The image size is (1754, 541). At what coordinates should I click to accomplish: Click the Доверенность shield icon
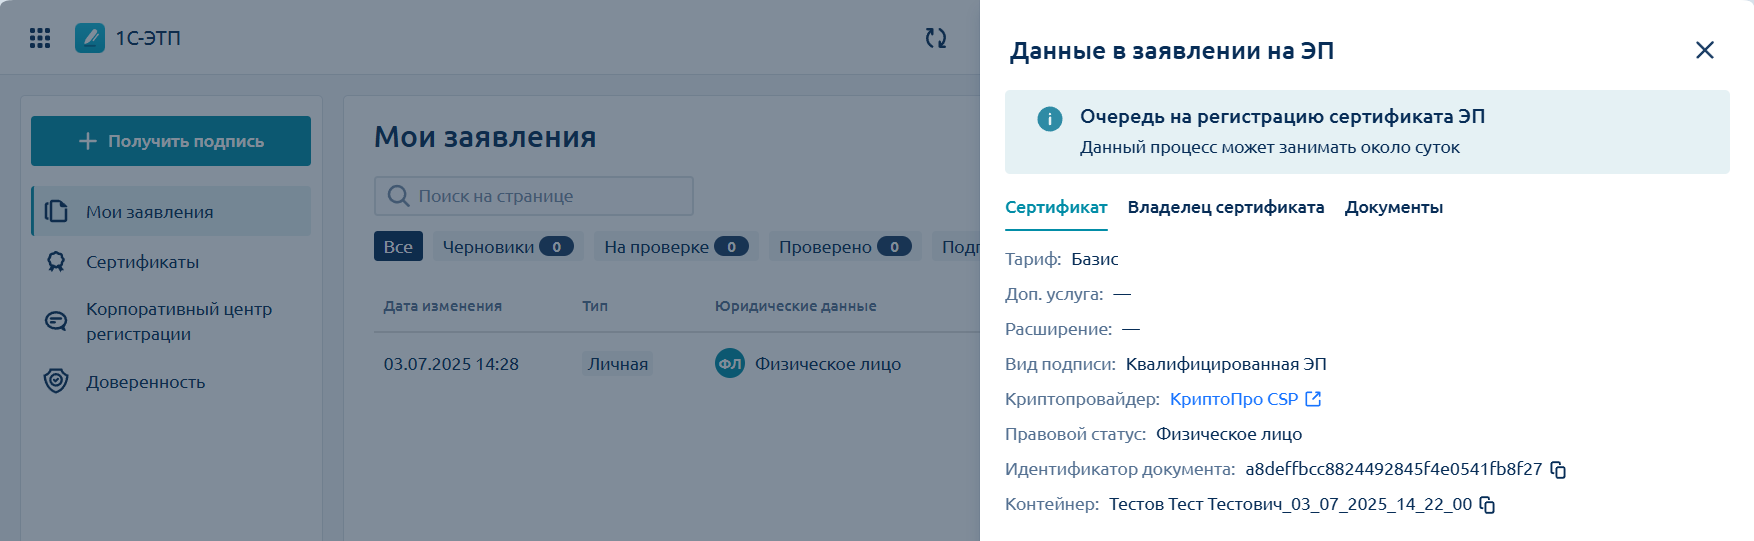click(x=56, y=381)
